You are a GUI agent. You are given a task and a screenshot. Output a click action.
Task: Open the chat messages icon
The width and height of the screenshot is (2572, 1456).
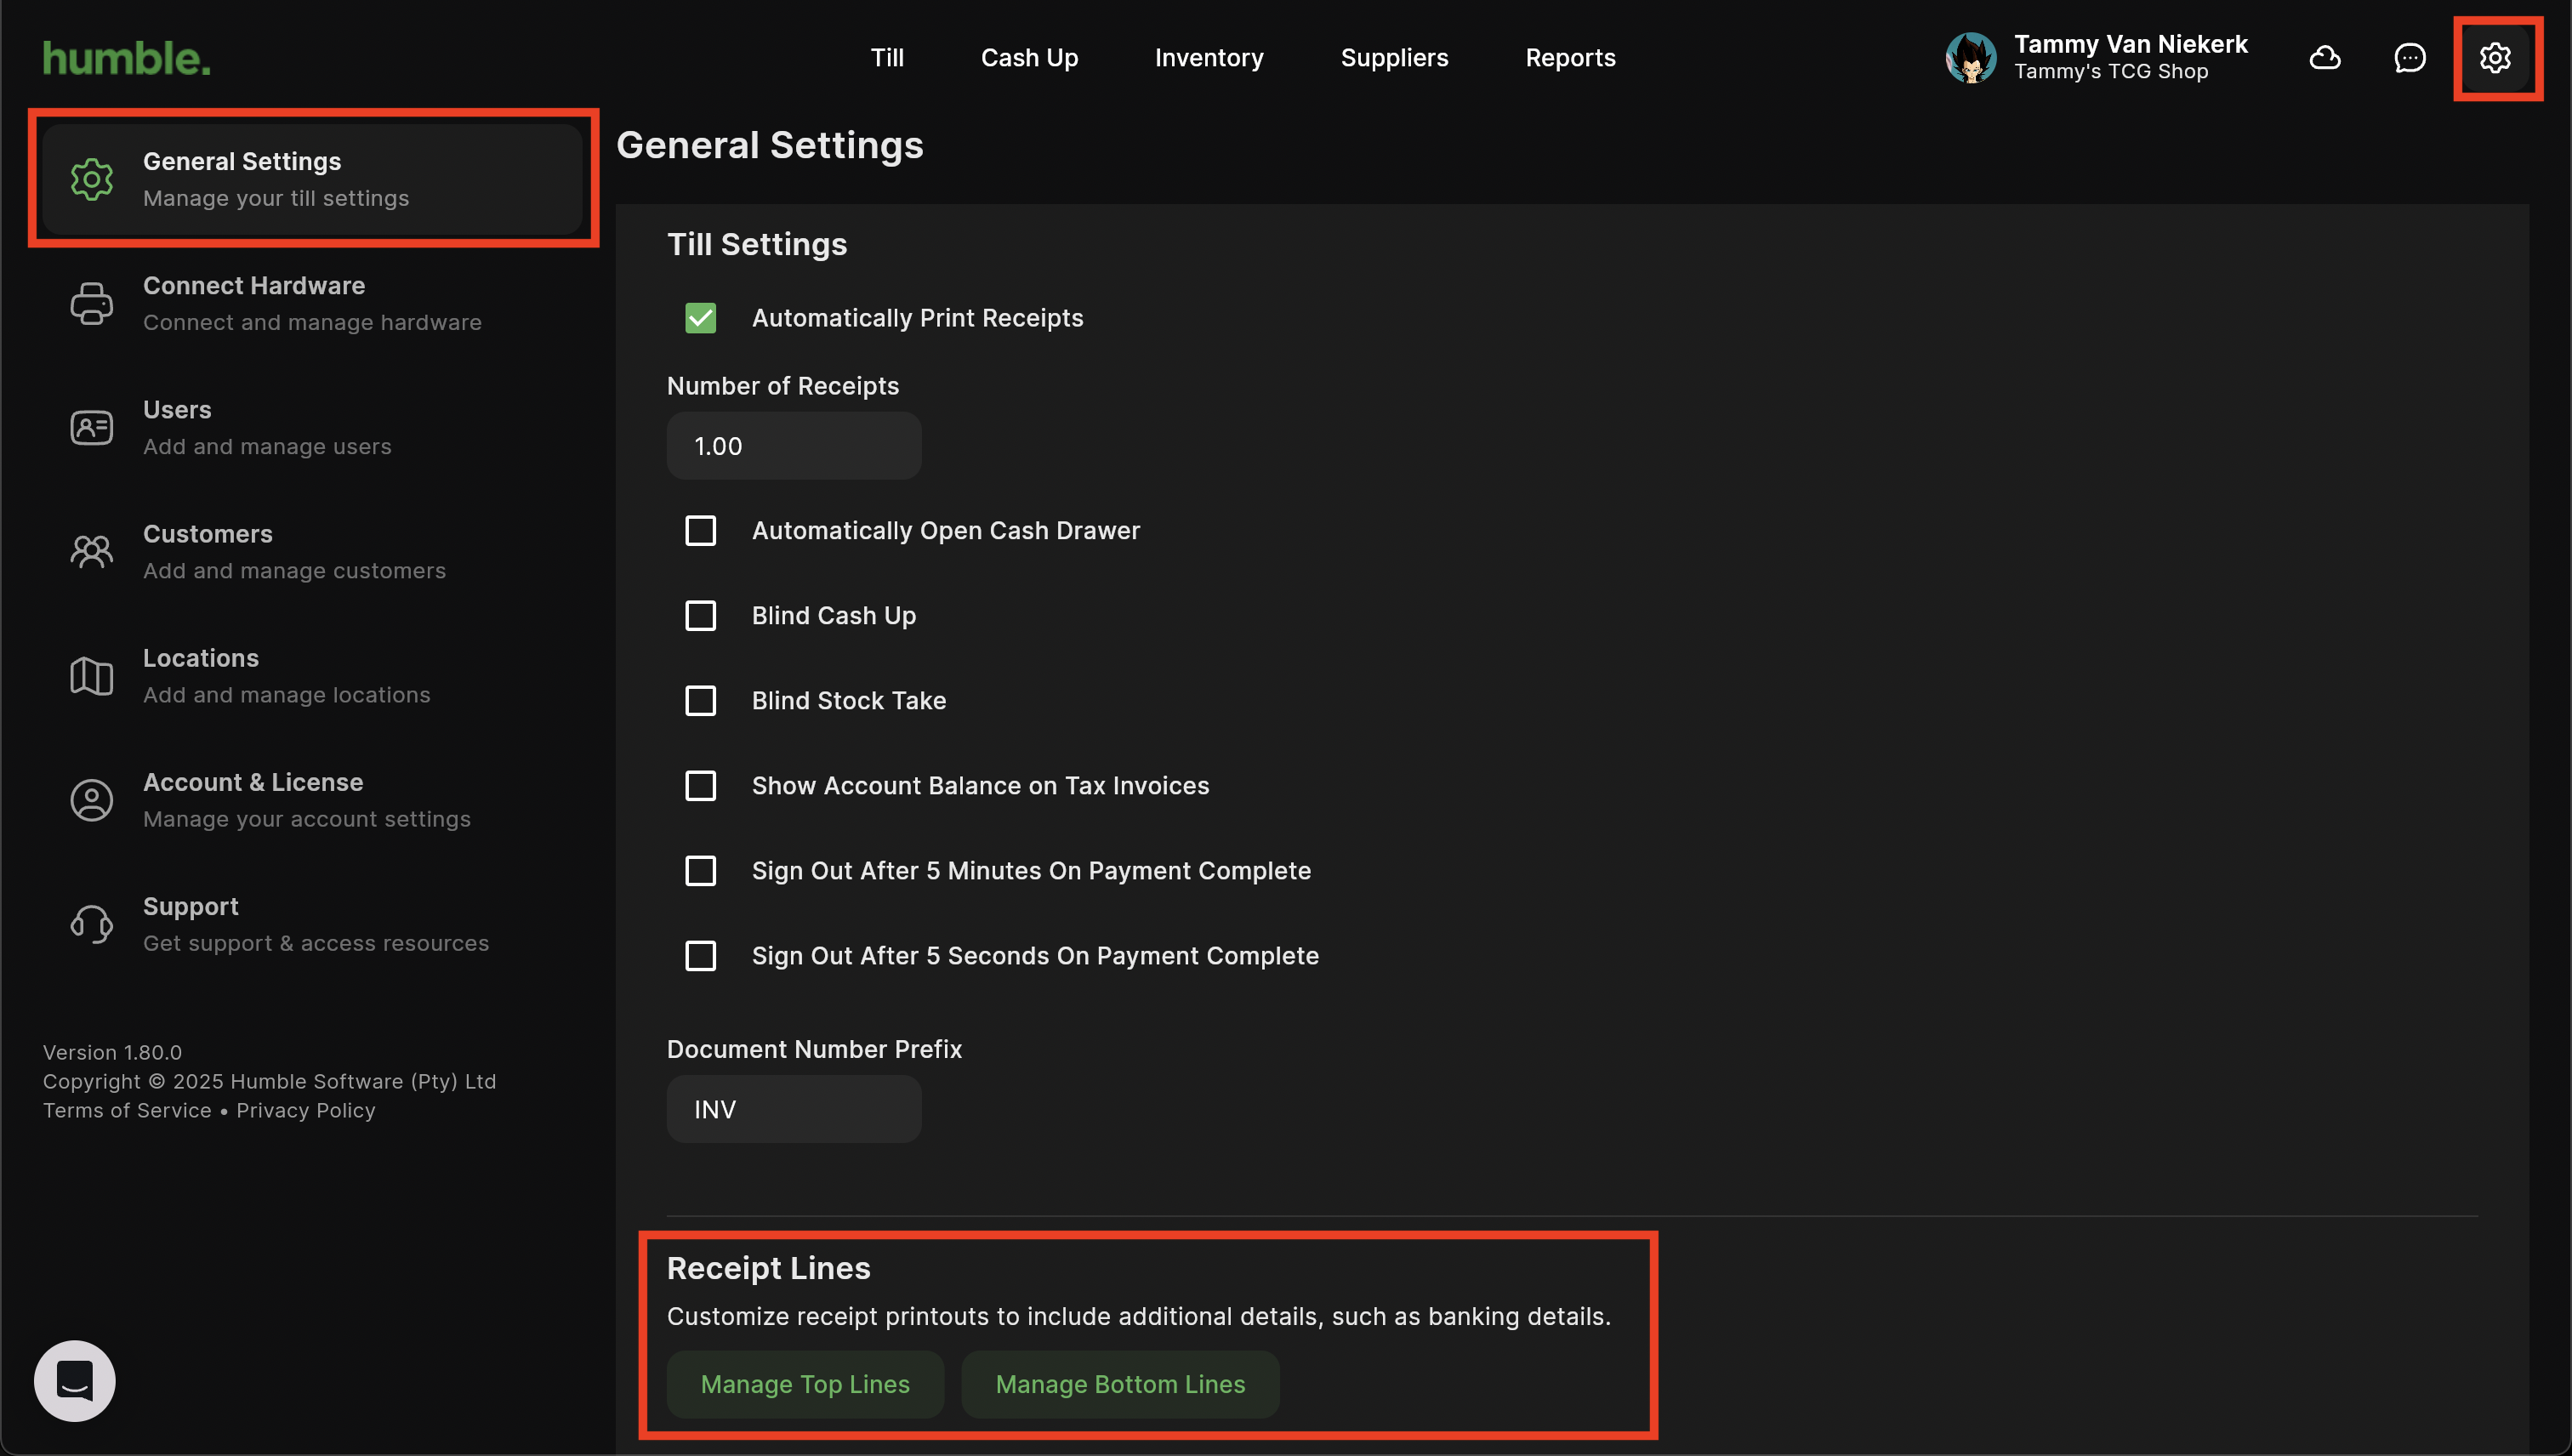tap(2409, 58)
